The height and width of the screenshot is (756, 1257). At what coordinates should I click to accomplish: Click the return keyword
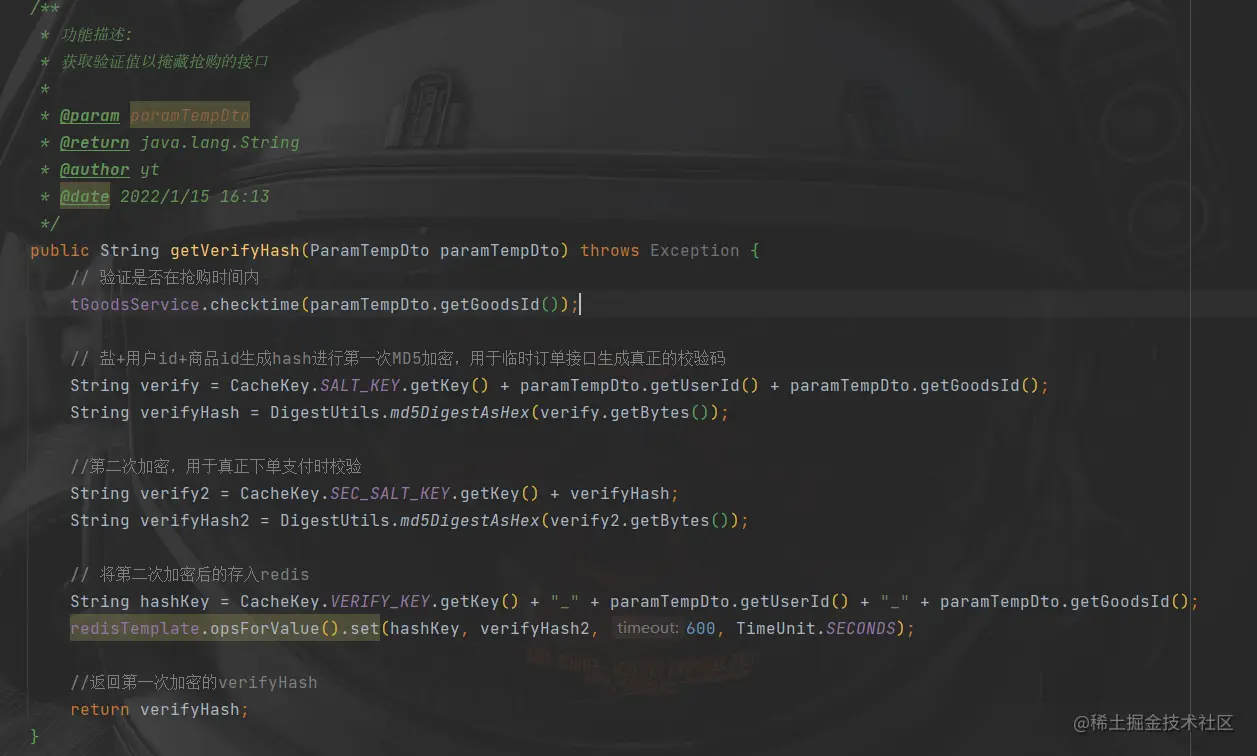pos(100,710)
